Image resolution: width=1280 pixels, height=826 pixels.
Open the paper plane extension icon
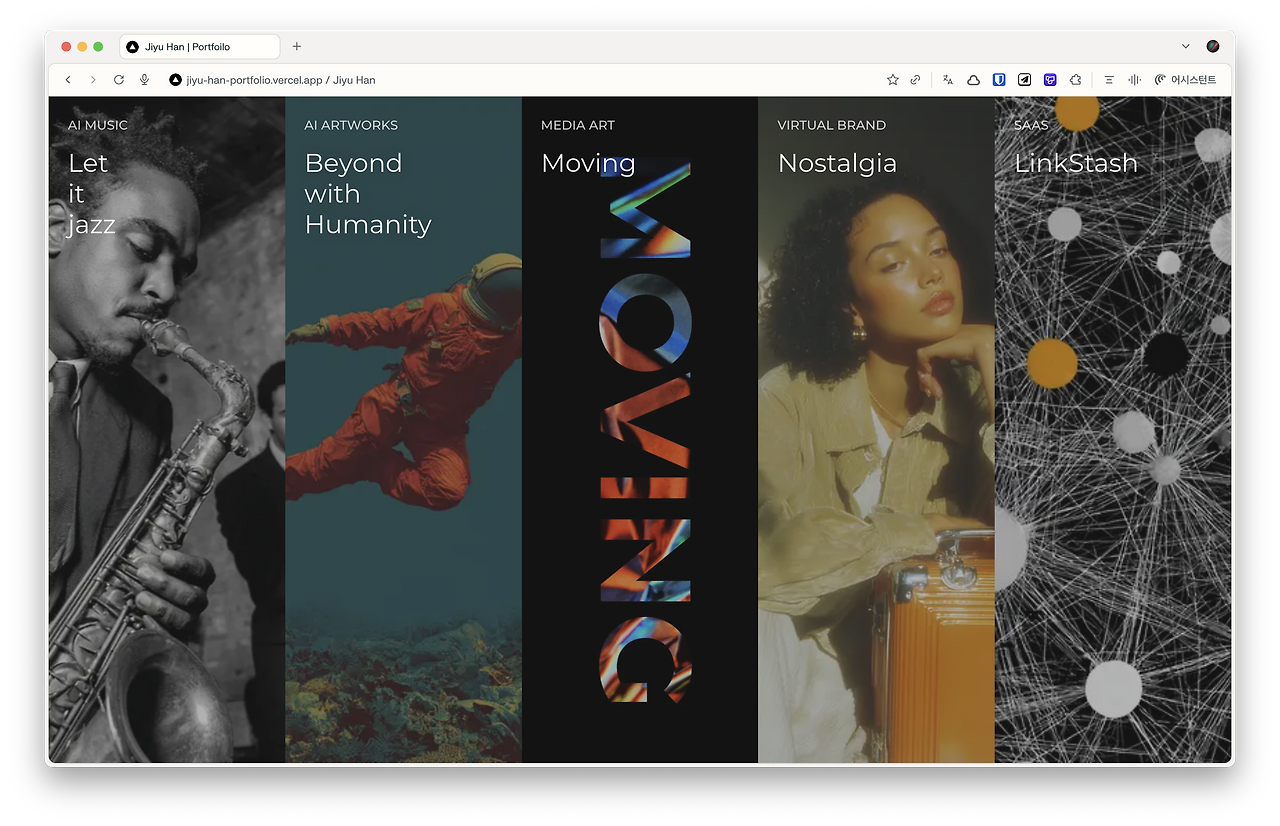point(1024,80)
